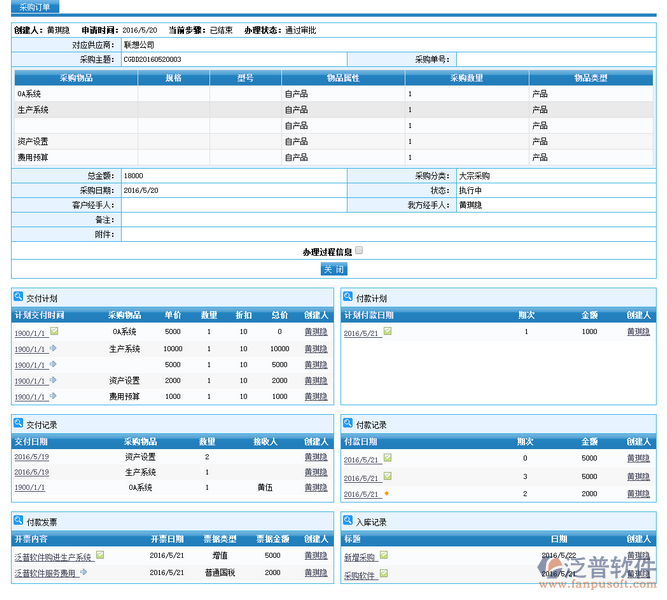Click the empty 备注 field

point(388,220)
